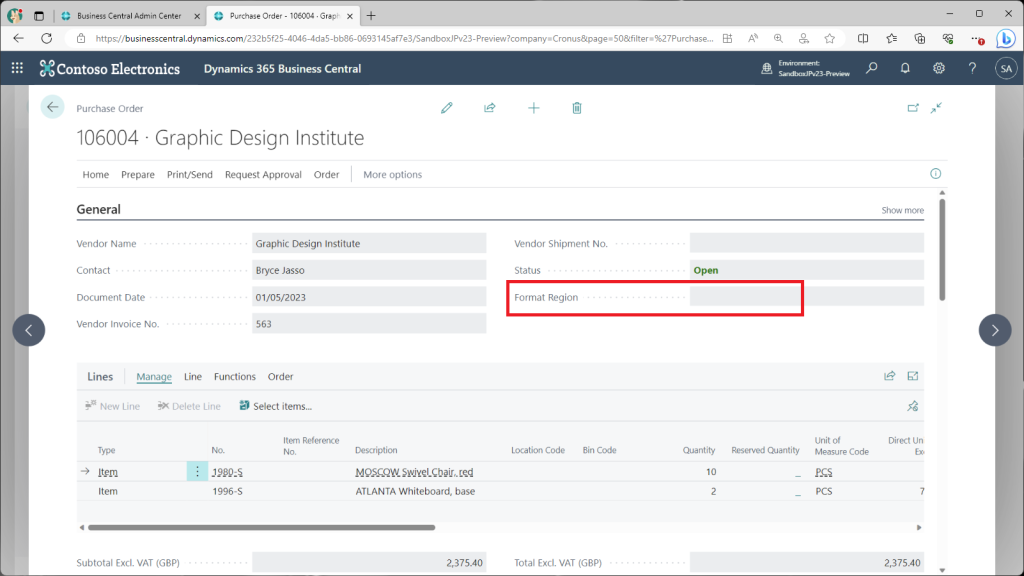Open row menu dots for 1980-S line
This screenshot has width=1024, height=576.
(197, 472)
